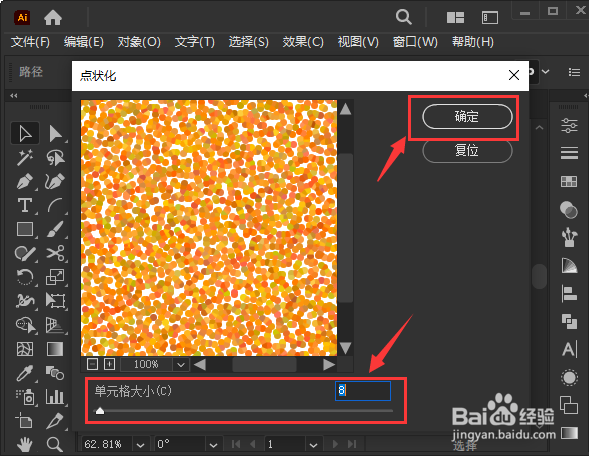This screenshot has height=456, width=589.
Task: Select the Symbol Sprayer tool
Action: (x=25, y=397)
